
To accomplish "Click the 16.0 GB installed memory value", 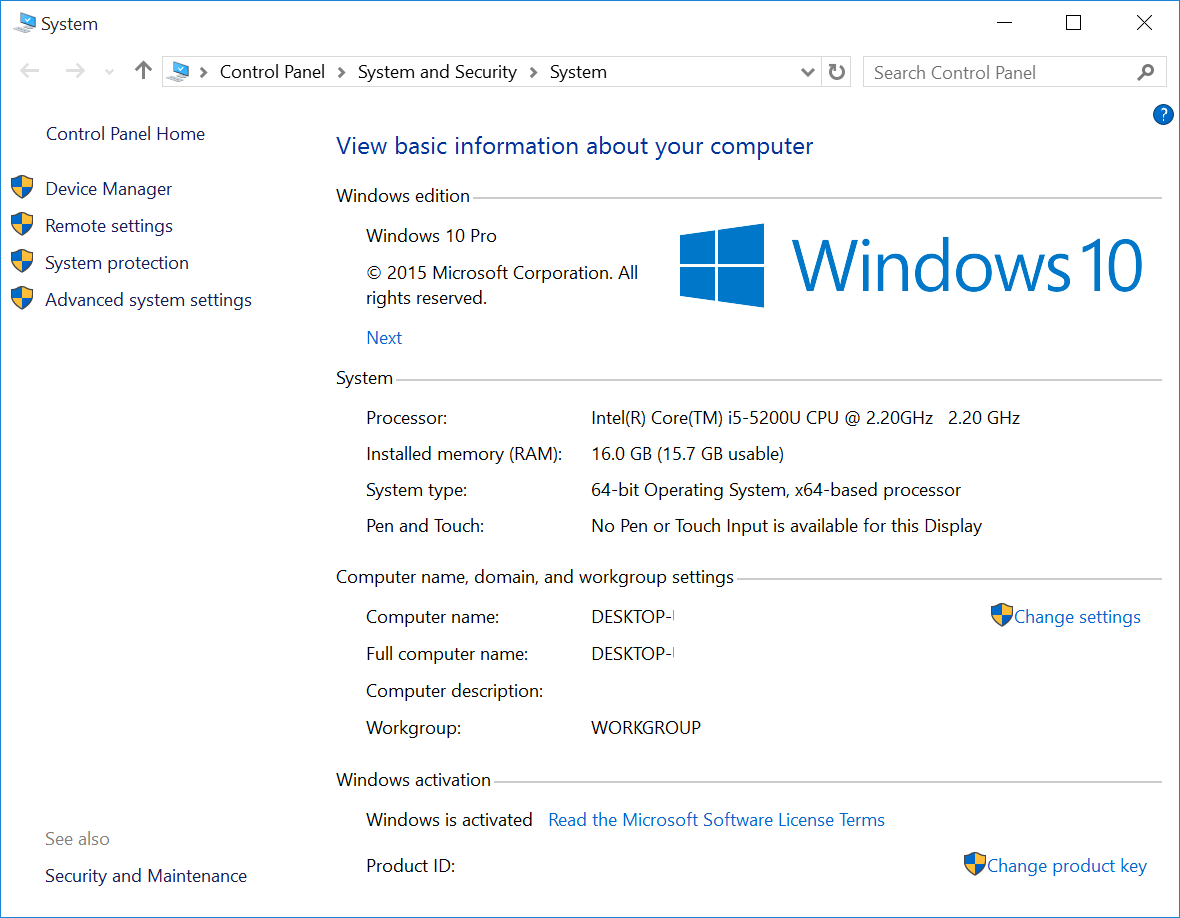I will click(687, 454).
